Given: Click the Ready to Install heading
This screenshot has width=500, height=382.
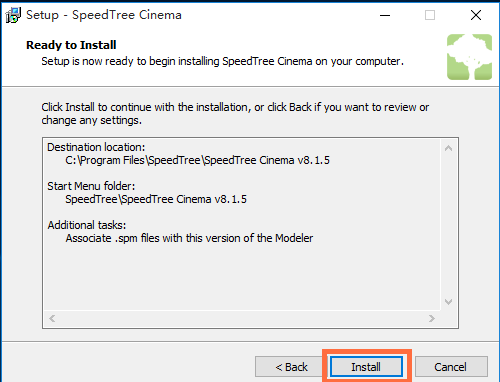Looking at the screenshot, I should (x=71, y=45).
